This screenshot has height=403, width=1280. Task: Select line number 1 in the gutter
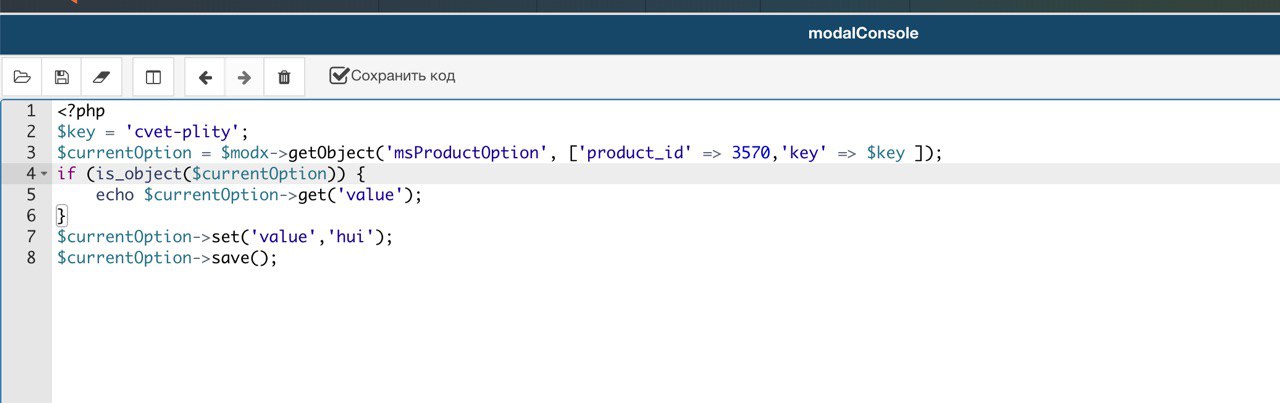[31, 111]
